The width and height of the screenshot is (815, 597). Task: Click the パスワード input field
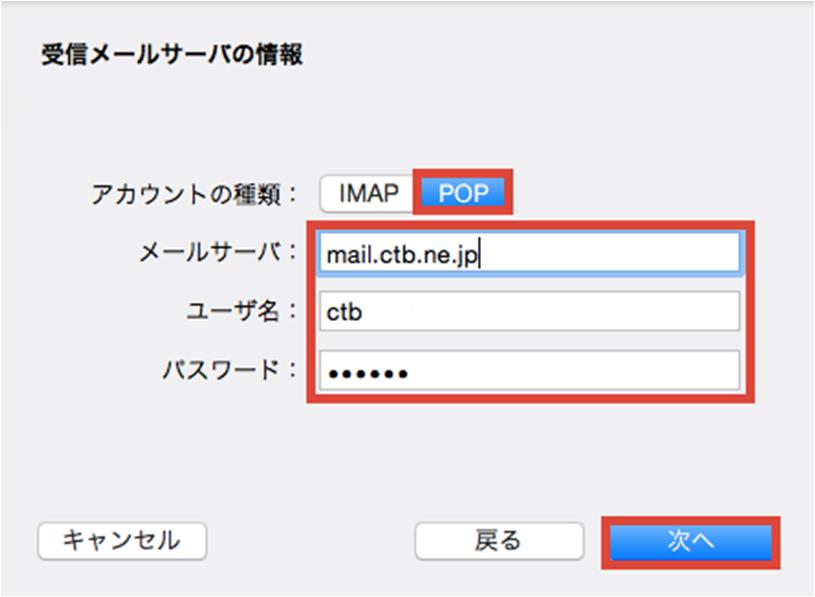pyautogui.click(x=529, y=370)
